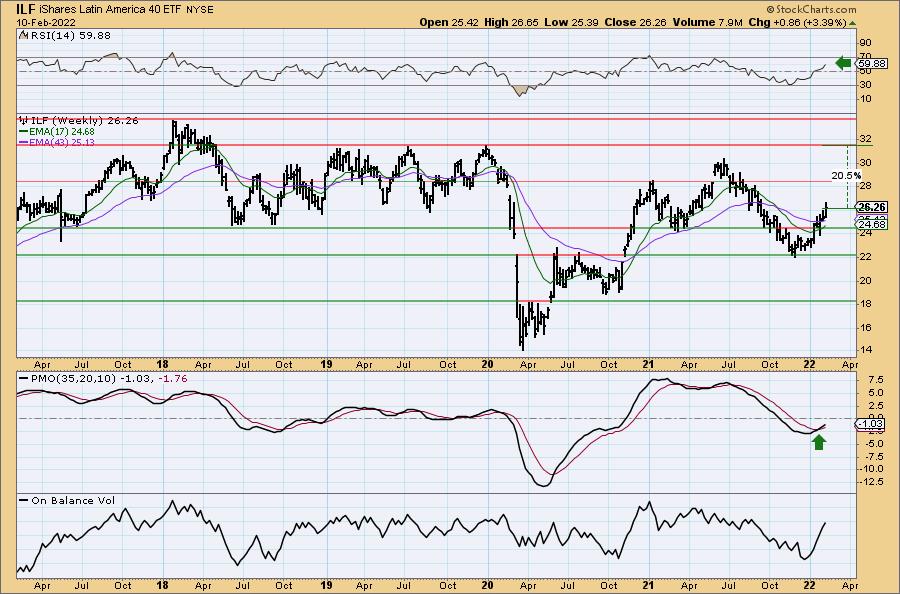The width and height of the screenshot is (900, 594).
Task: Click the 22 year label on price axis
Action: 809,364
